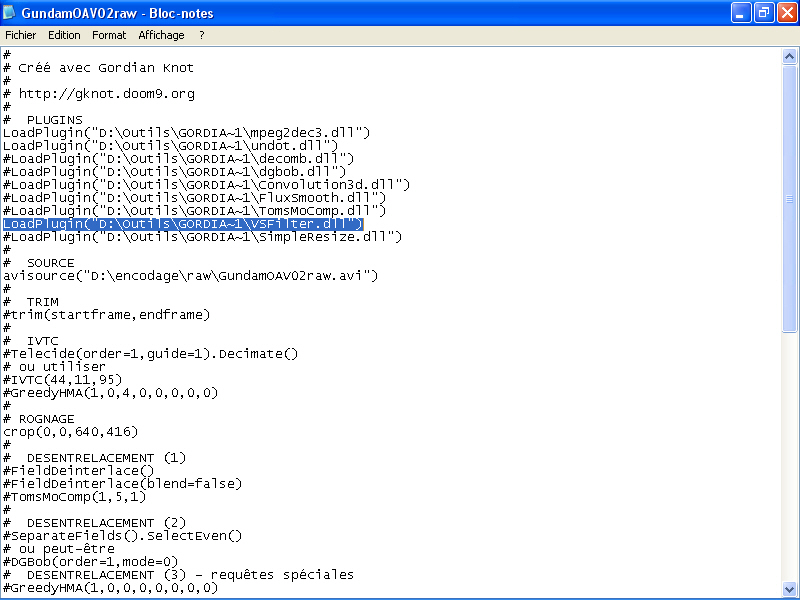Image resolution: width=800 pixels, height=600 pixels.
Task: Click the Telecide(order=1,guide=1).Decimate() line
Action: click(x=151, y=354)
